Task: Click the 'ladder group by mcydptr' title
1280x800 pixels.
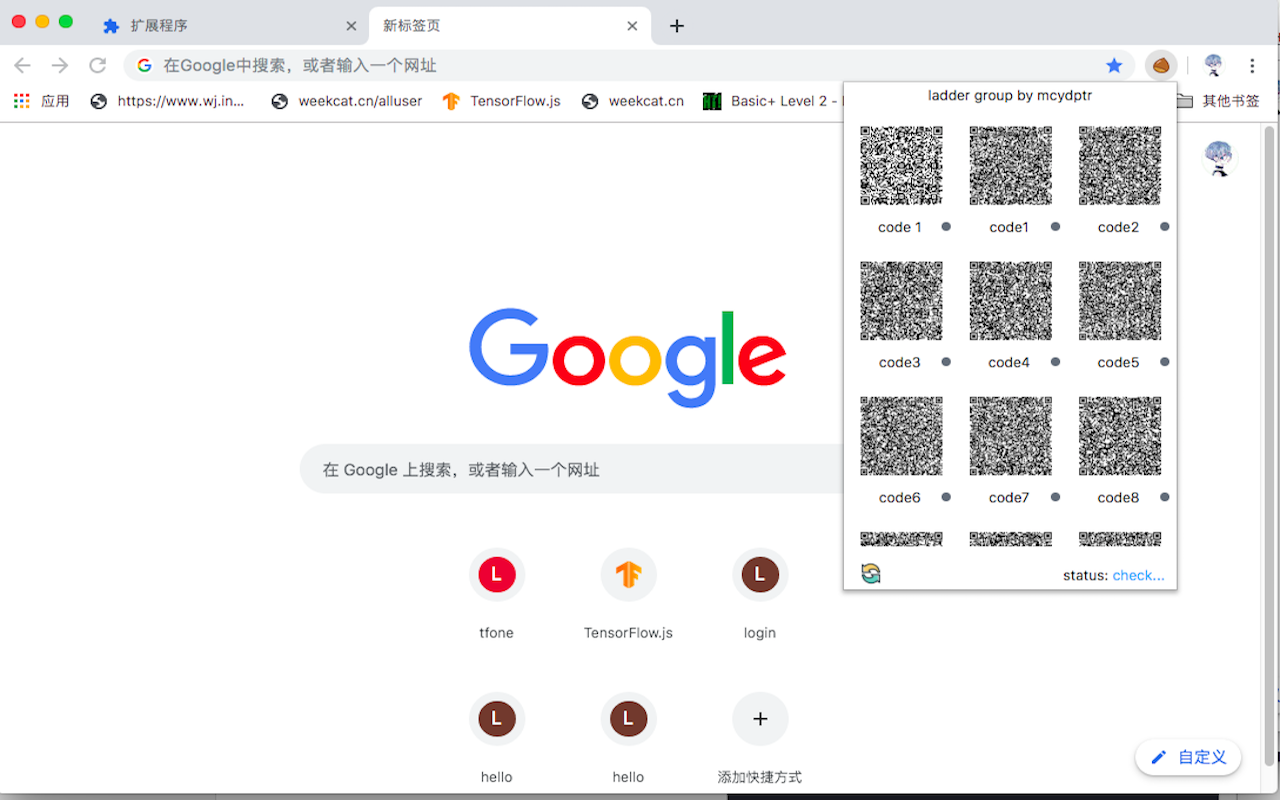Action: coord(1010,96)
